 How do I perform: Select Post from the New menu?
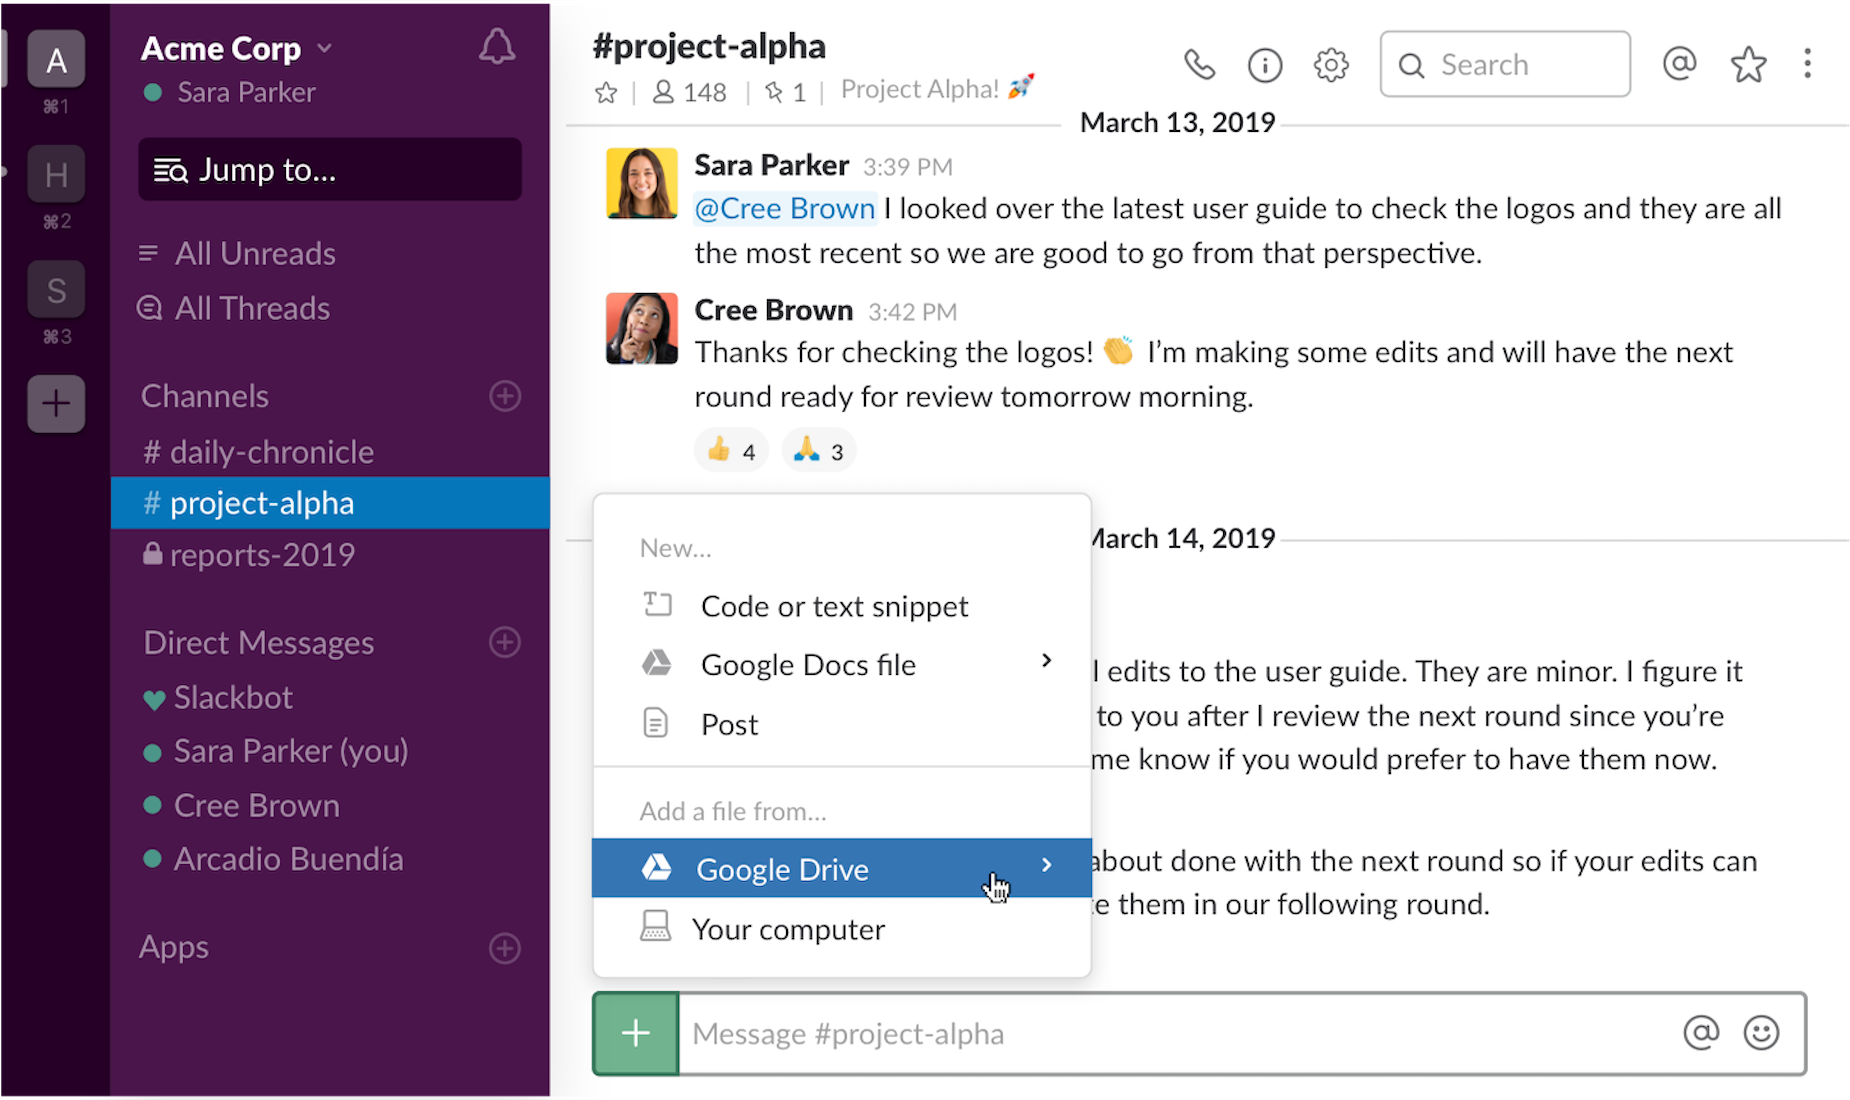(x=729, y=723)
